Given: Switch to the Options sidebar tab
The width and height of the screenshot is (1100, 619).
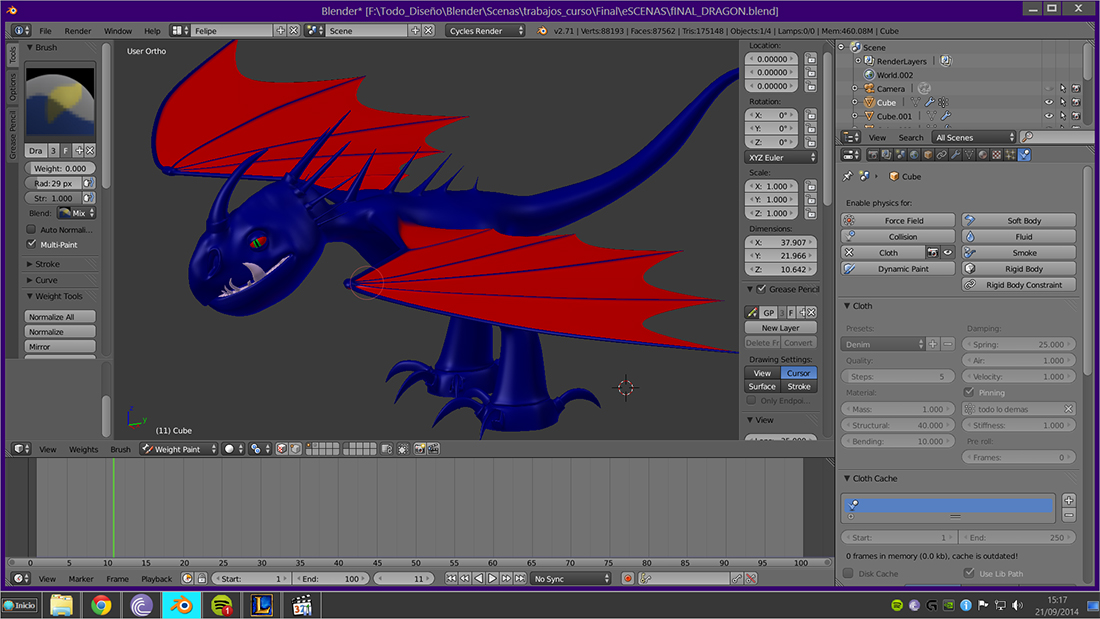Looking at the screenshot, I should click(x=13, y=88).
